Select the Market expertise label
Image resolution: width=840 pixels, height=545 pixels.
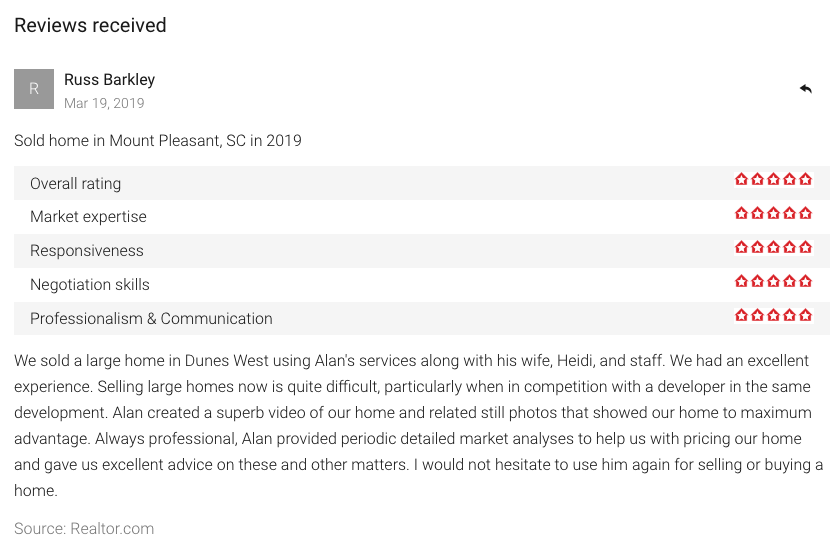click(88, 216)
